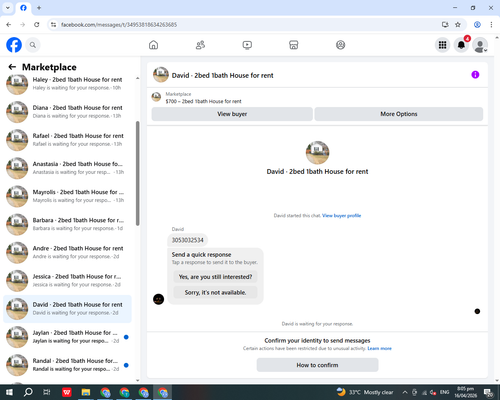Click the View buyer profile link
500x400 pixels.
341,216
